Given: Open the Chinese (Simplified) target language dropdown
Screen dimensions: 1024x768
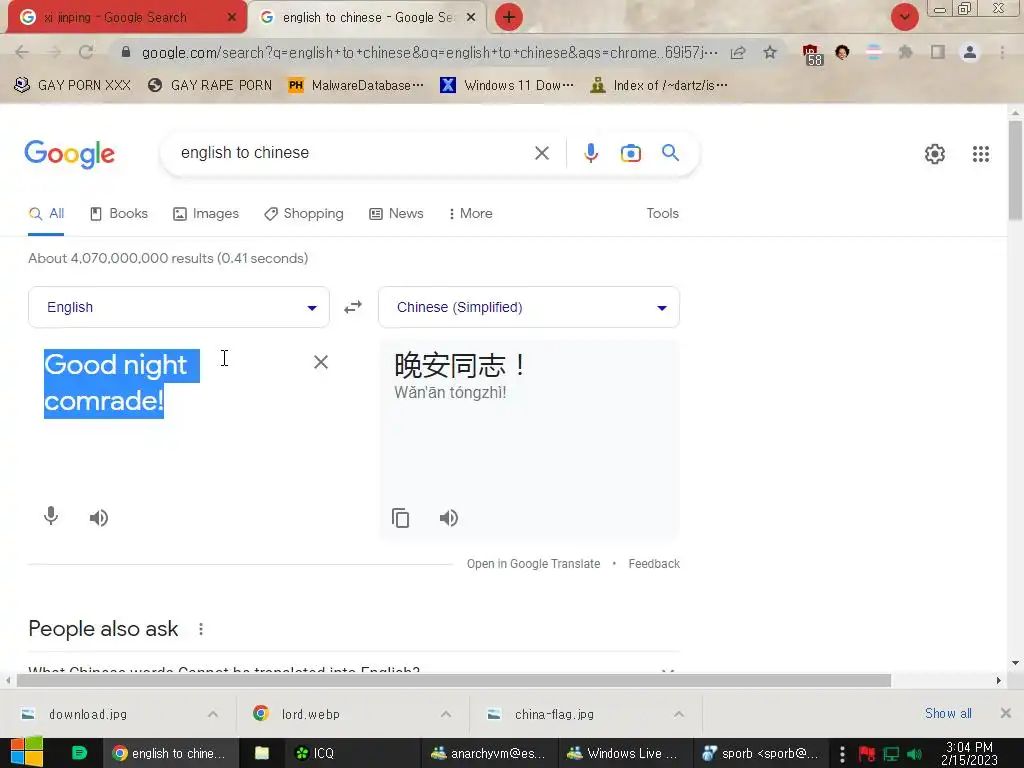Looking at the screenshot, I should coord(528,307).
